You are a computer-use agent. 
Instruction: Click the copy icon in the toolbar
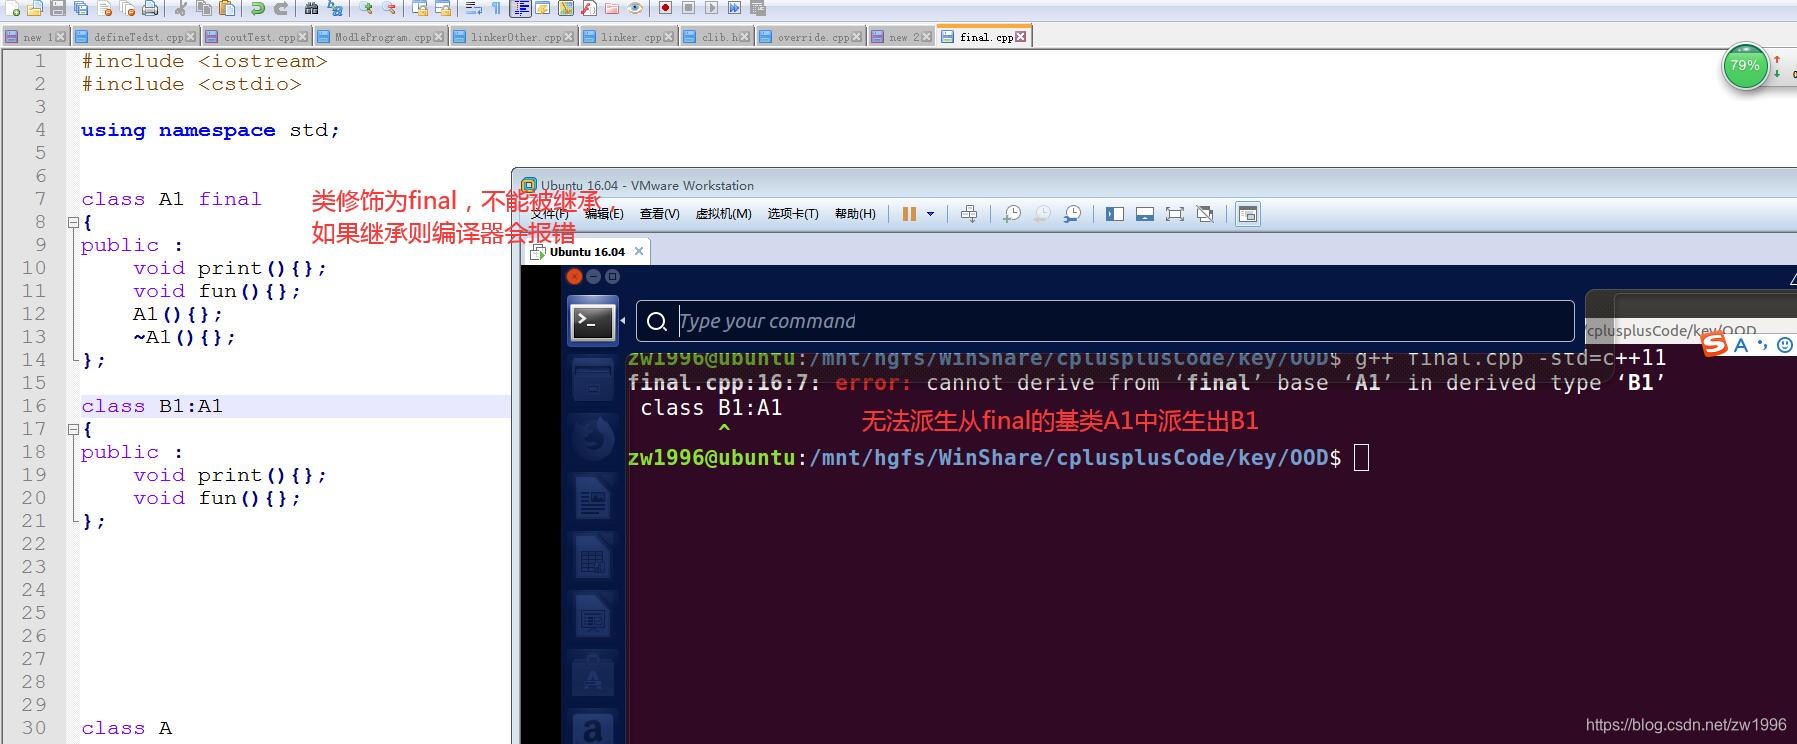point(204,8)
